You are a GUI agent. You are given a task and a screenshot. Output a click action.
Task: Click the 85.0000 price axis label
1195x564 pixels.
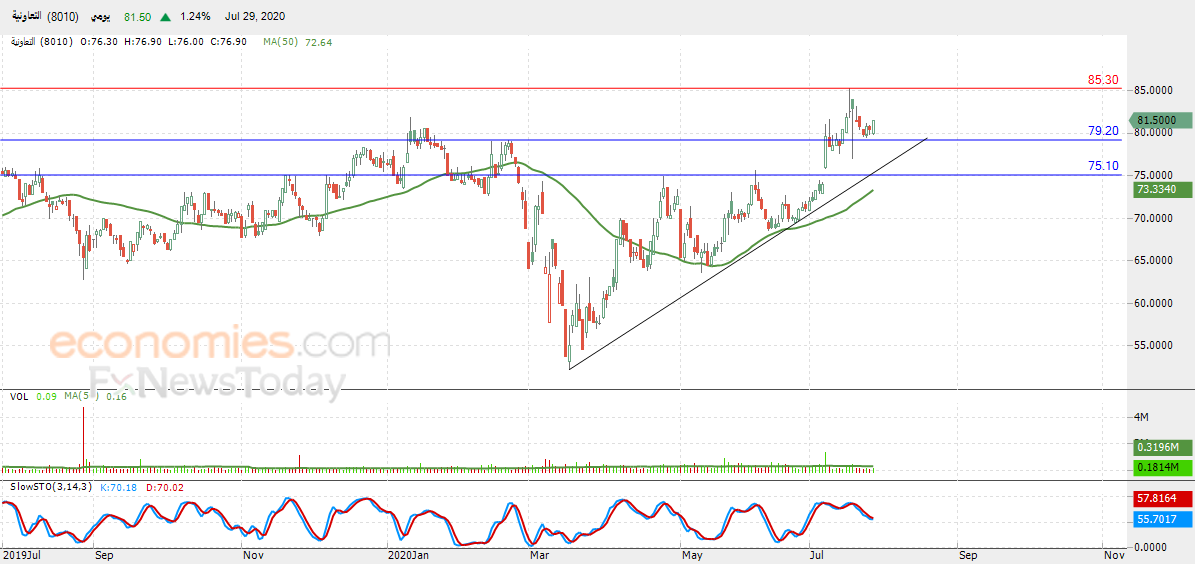coord(1153,90)
